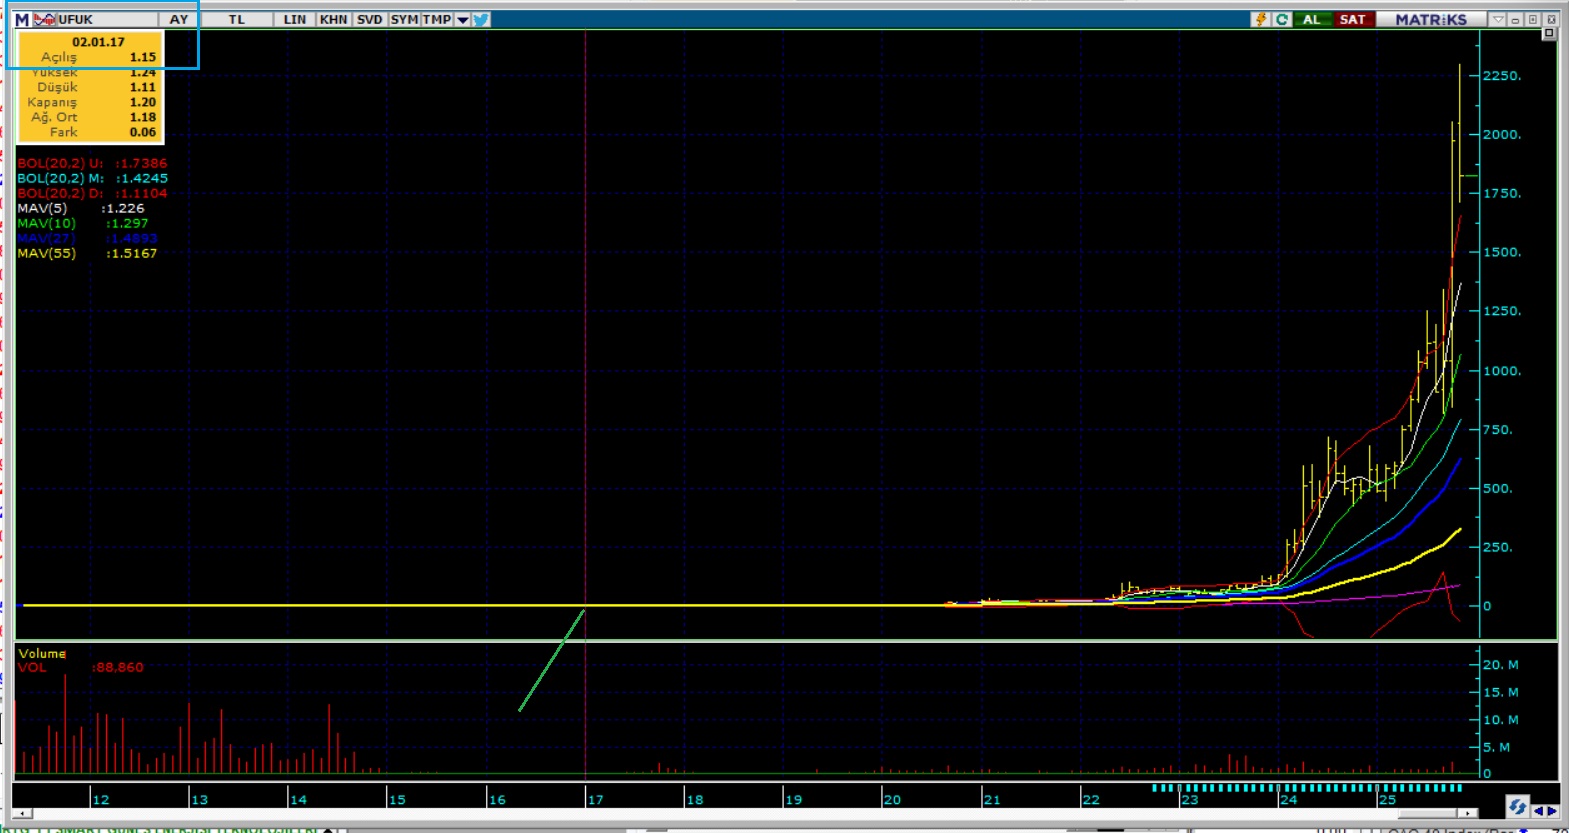Screen dimensions: 1569x833
Task: Expand the dropdown arrow after TMP
Action: [462, 20]
